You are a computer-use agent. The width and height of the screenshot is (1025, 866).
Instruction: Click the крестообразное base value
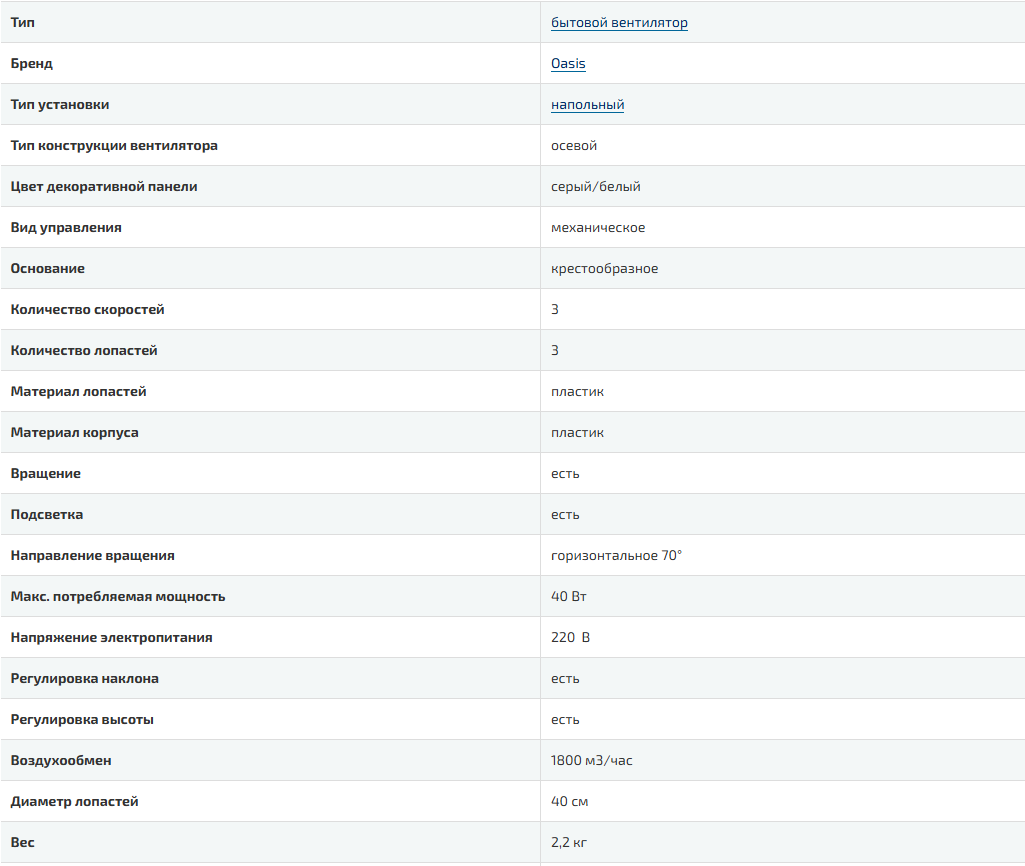605,269
